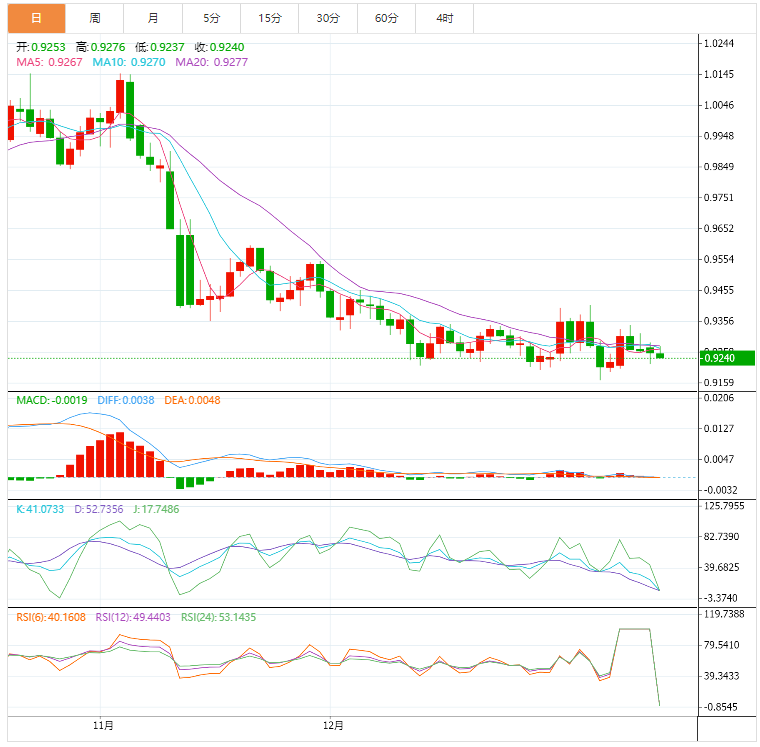
Task: Switch to the 周 weekly tab
Action: 95,18
